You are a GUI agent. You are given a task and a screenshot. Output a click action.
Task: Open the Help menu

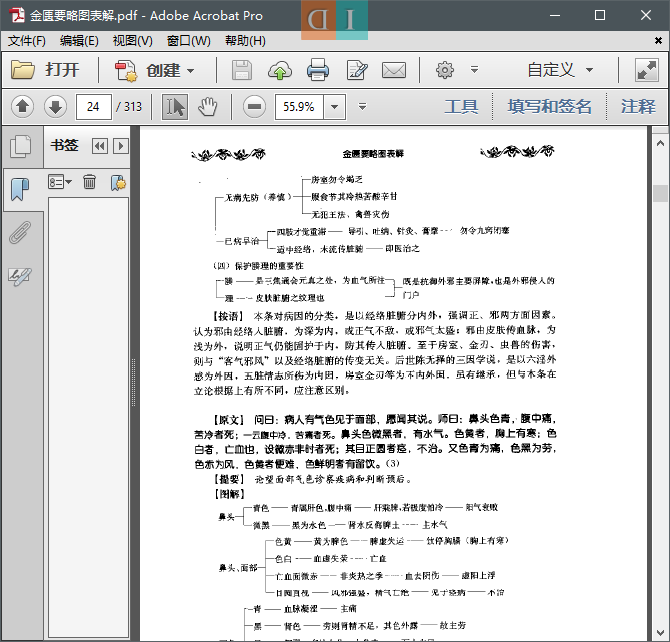(245, 41)
